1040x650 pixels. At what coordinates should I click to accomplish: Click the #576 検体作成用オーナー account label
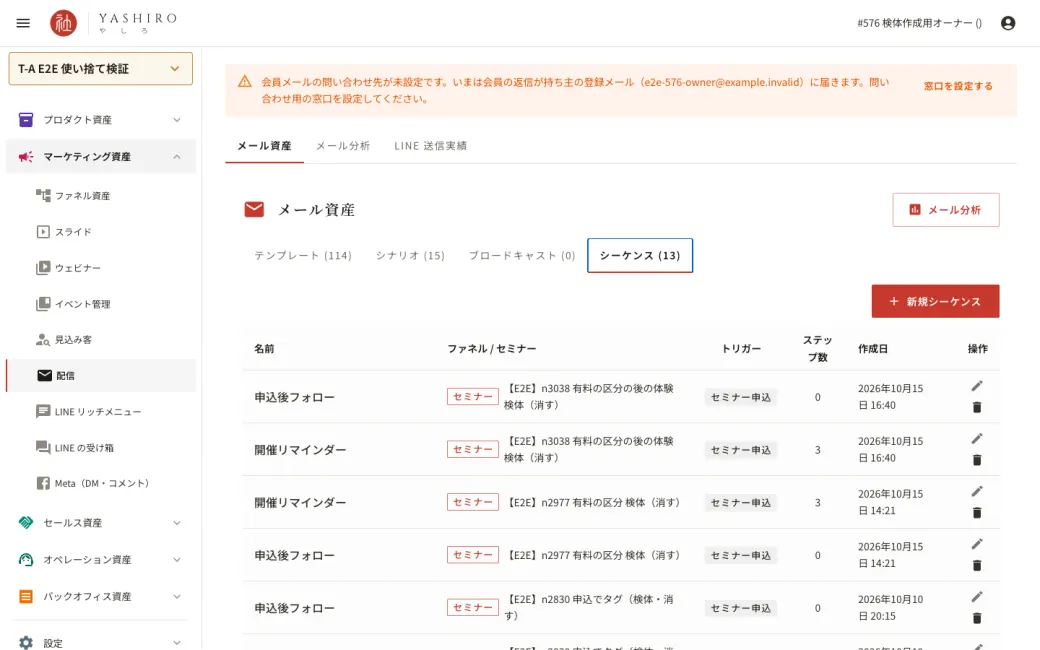coord(919,23)
